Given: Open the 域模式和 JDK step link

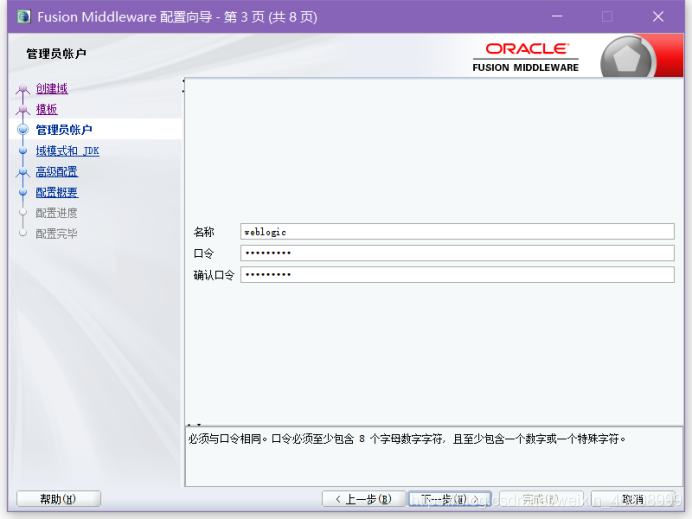Looking at the screenshot, I should 67,150.
